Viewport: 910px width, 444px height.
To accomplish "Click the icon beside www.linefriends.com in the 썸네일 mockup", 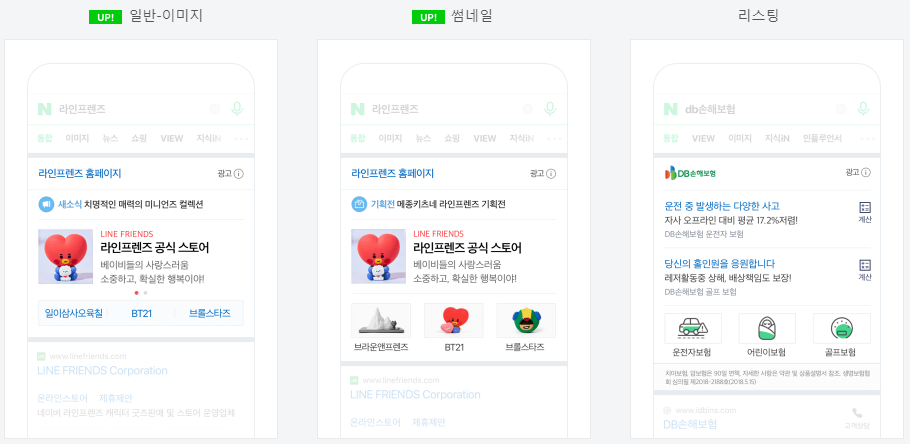I will [354, 380].
